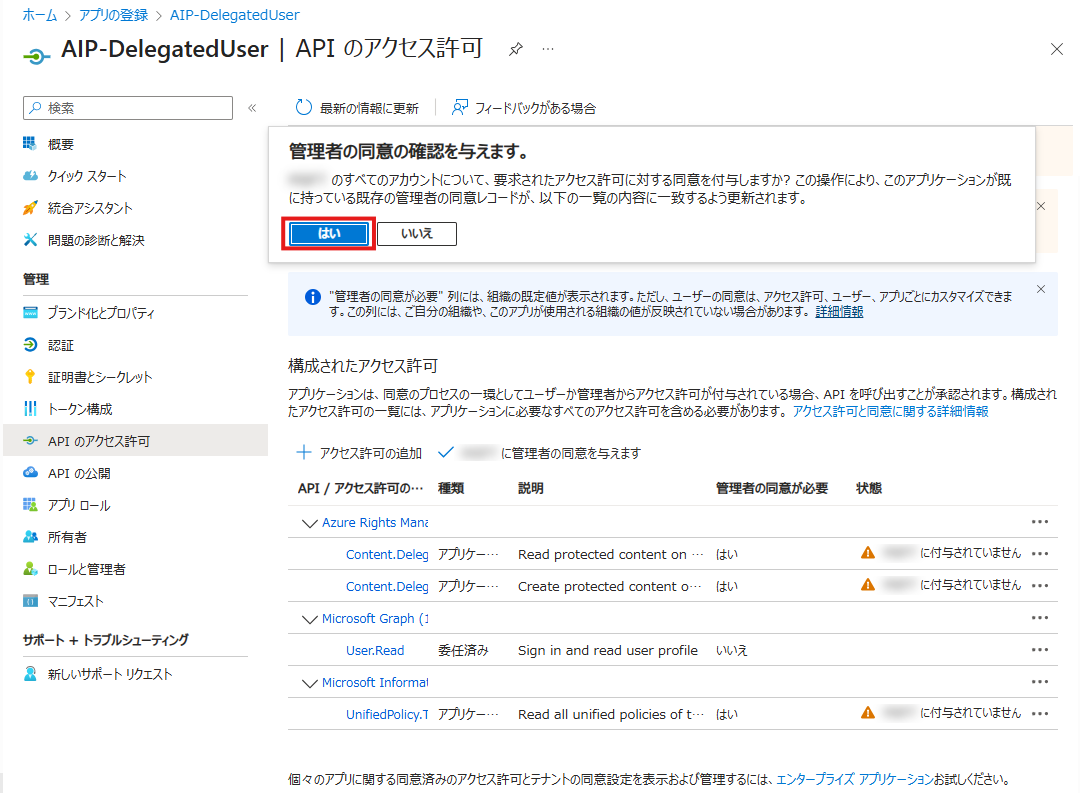Image resolution: width=1080 pixels, height=793 pixels.
Task: Click the checkmark に管理者の同意を与えます button
Action: point(540,453)
